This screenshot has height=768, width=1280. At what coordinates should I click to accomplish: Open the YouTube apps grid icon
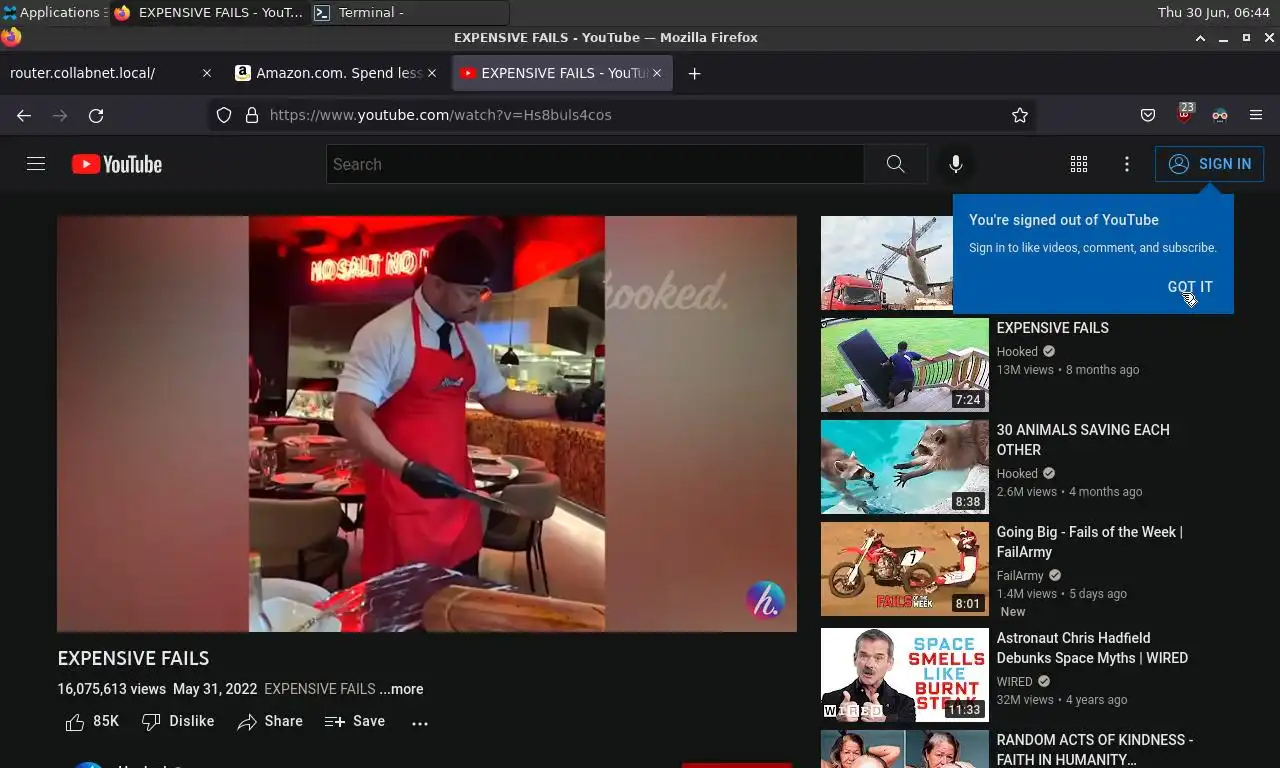point(1079,164)
